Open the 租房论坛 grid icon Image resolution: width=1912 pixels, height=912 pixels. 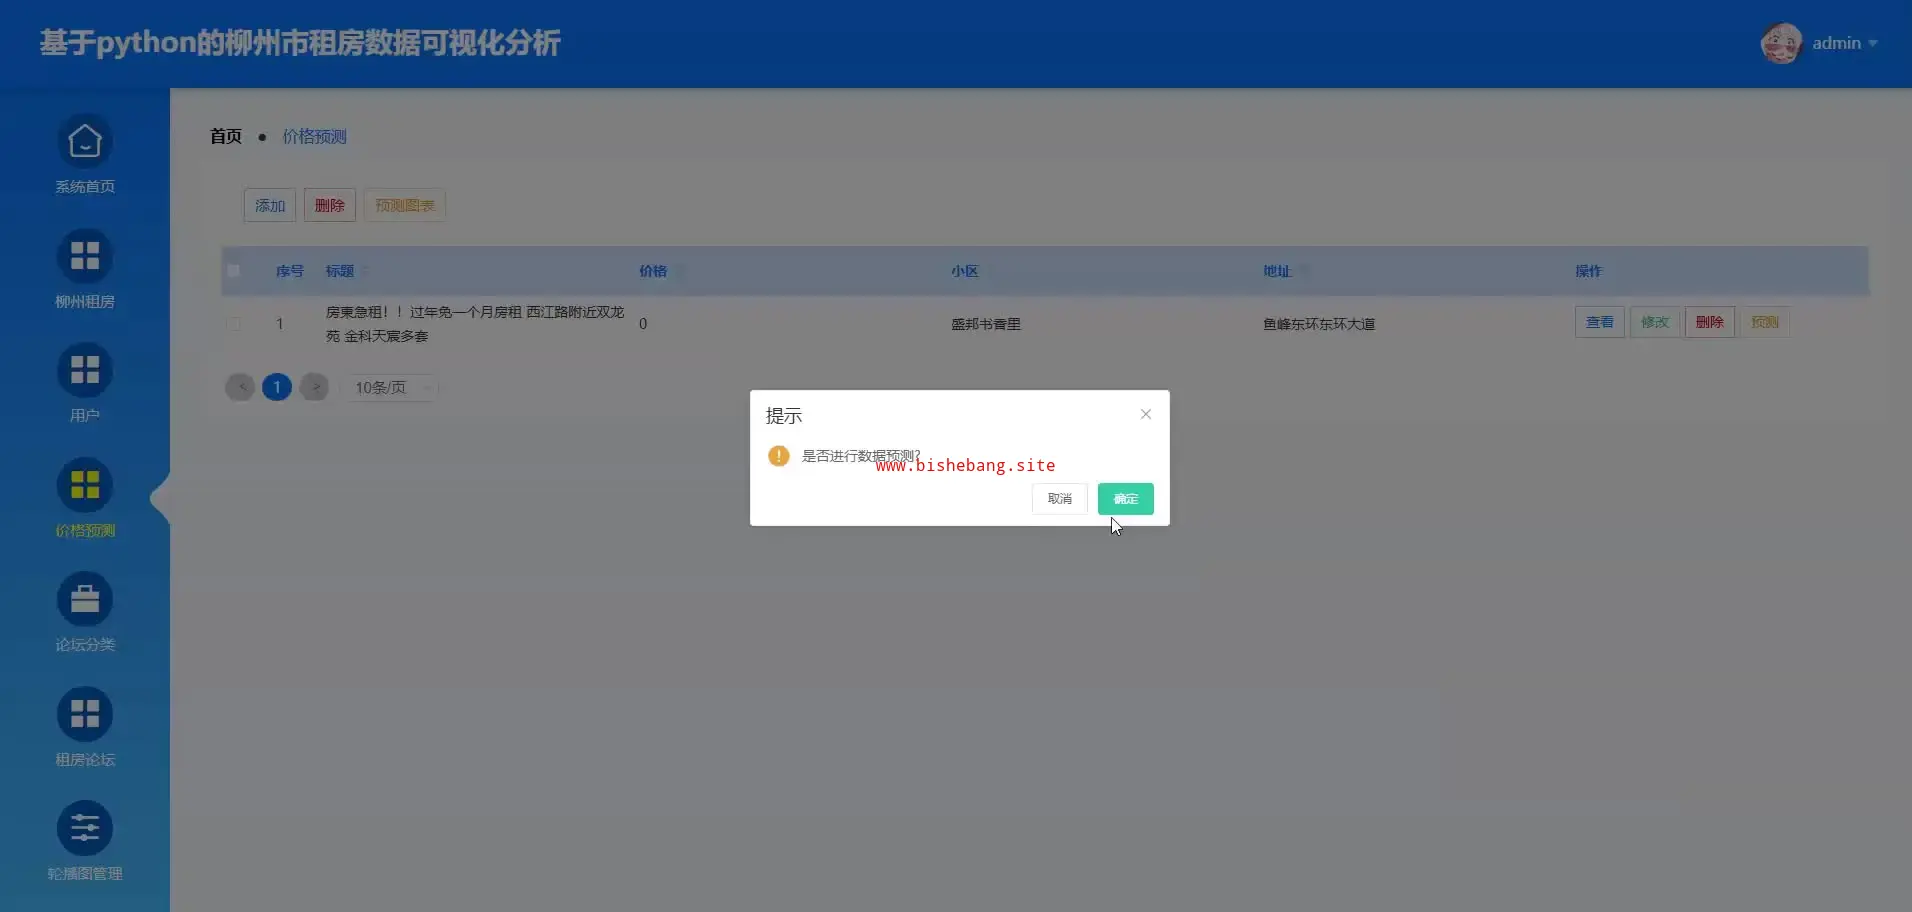click(x=85, y=715)
